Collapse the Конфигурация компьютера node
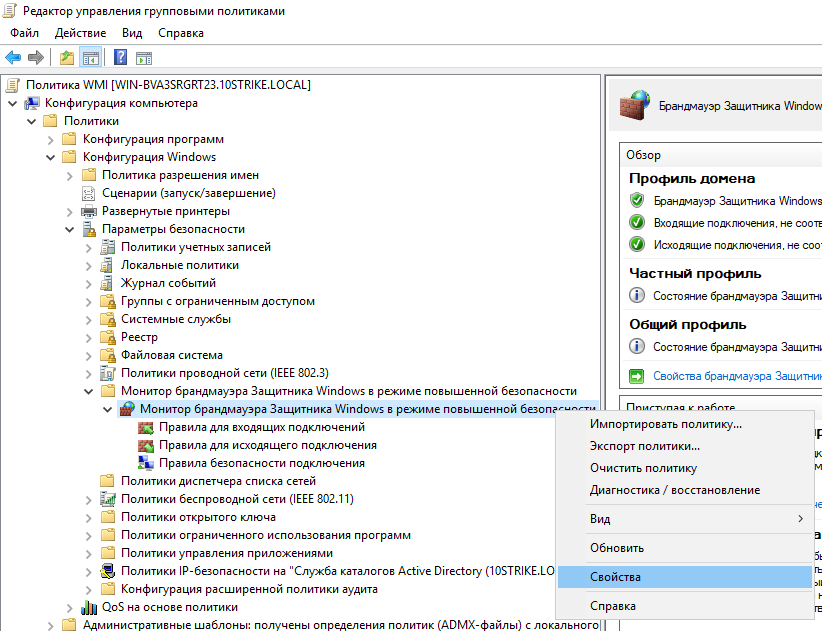822x631 pixels. tap(13, 103)
